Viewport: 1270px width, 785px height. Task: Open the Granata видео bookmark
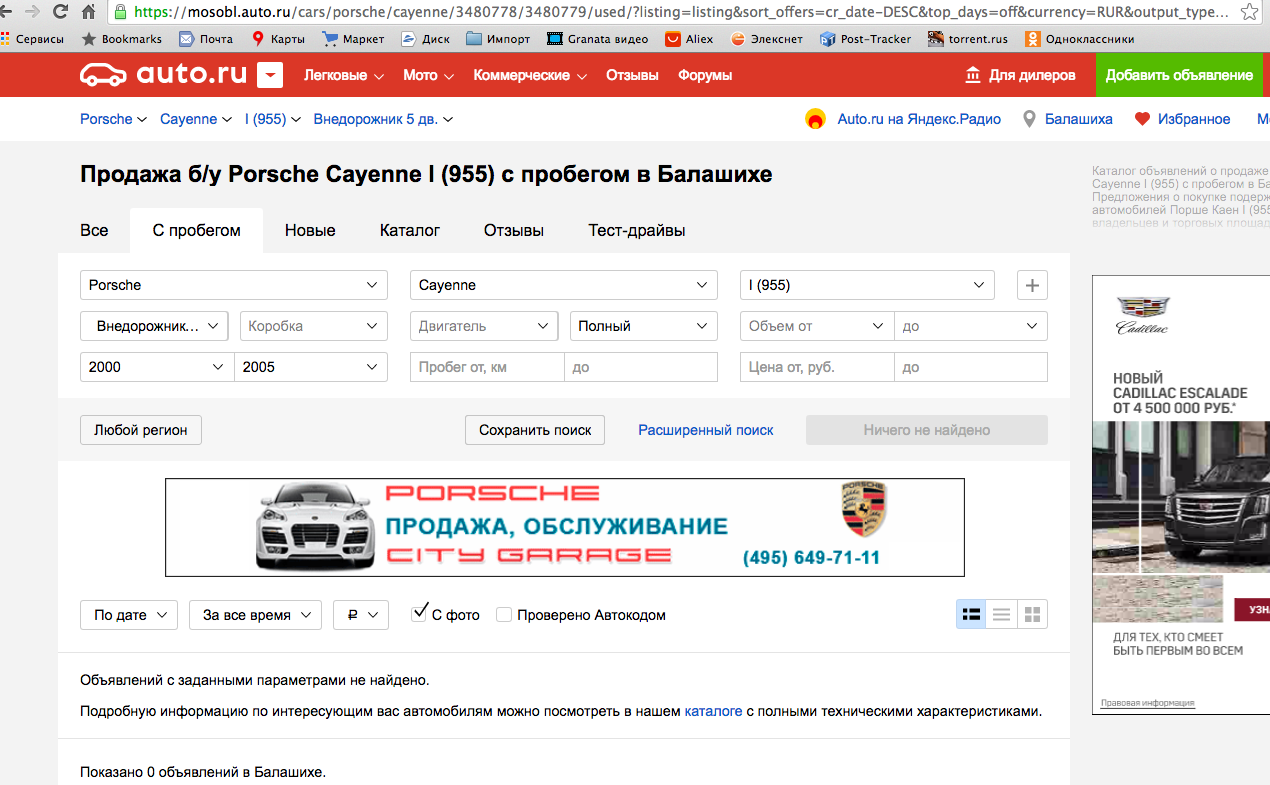pyautogui.click(x=598, y=39)
